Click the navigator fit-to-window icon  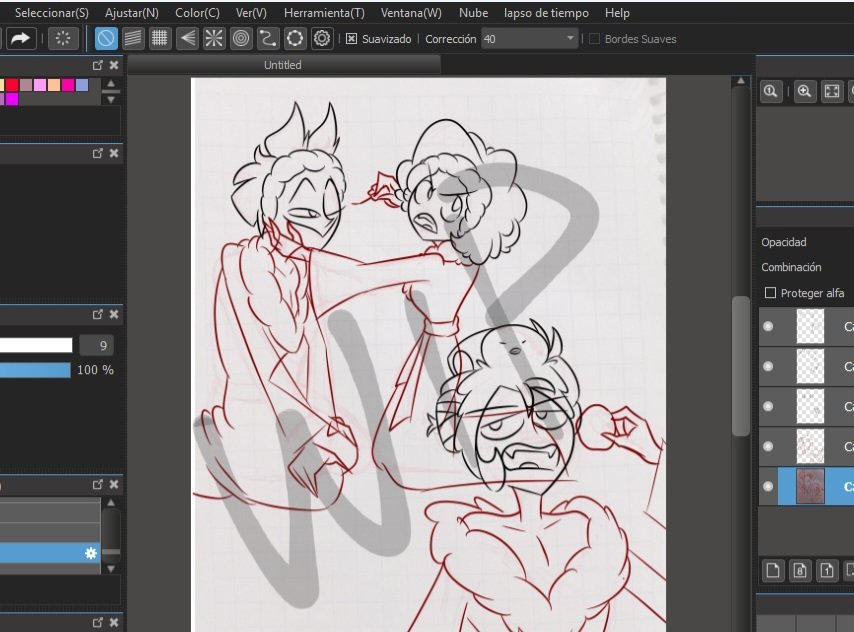[x=832, y=91]
